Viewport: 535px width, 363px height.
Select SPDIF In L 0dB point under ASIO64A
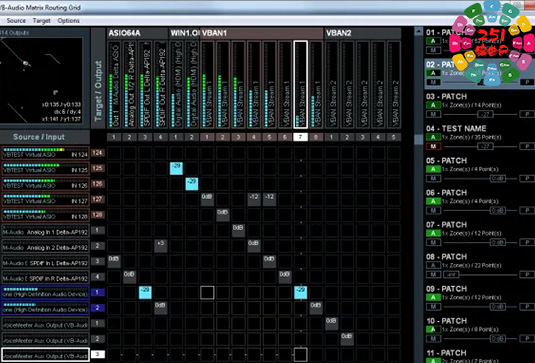[114, 261]
